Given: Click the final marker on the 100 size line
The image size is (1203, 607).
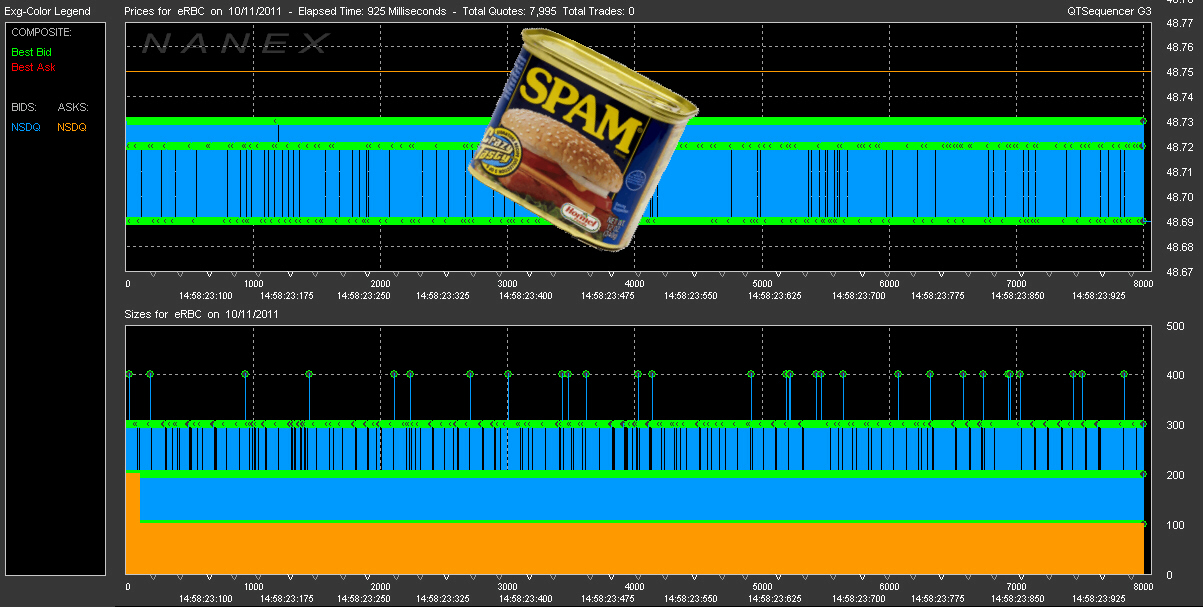Looking at the screenshot, I should tap(1143, 524).
